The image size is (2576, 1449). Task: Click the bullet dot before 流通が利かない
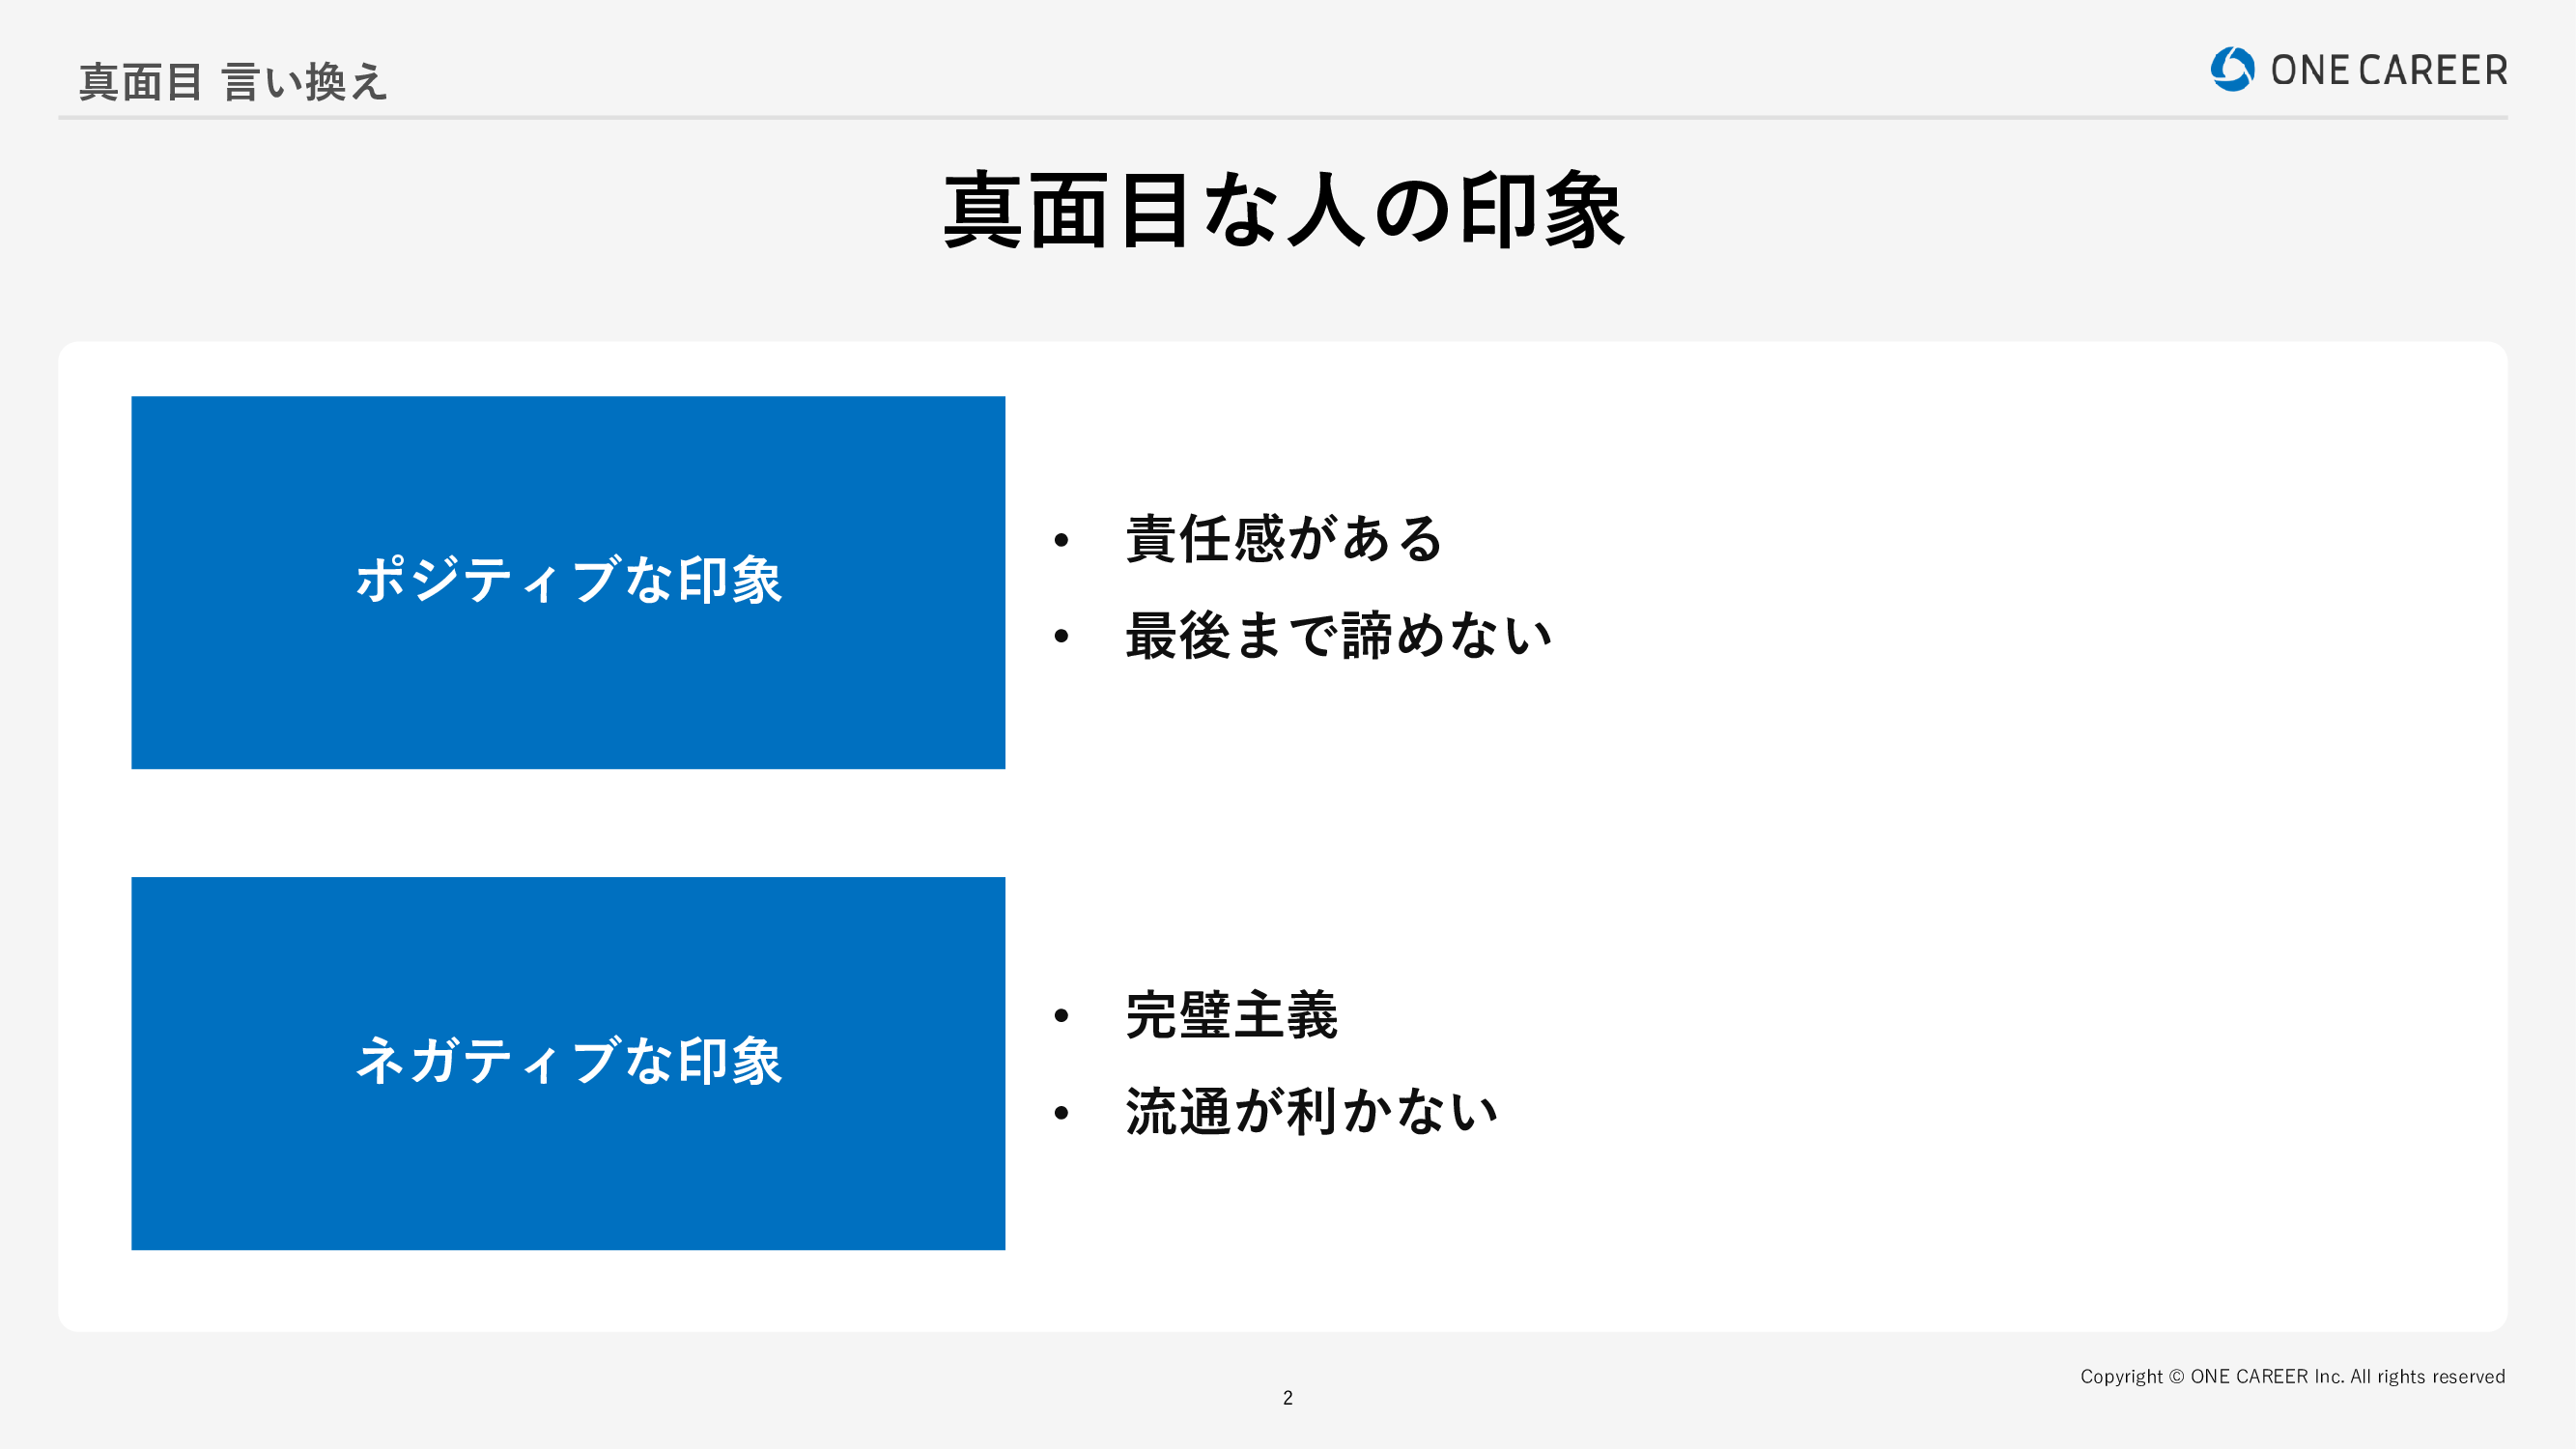1061,1112
